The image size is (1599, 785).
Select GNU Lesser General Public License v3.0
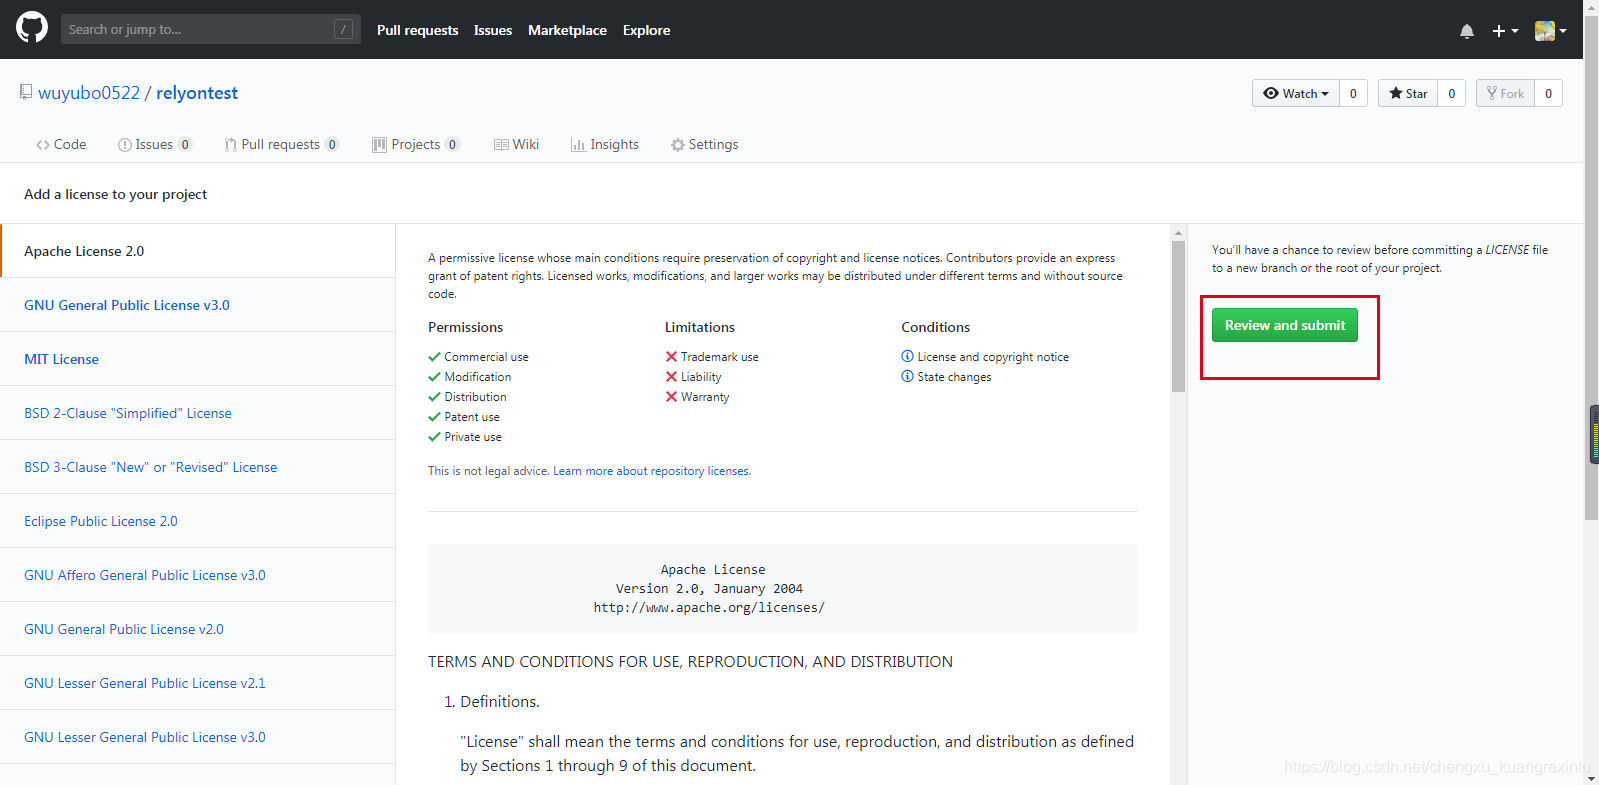point(198,737)
